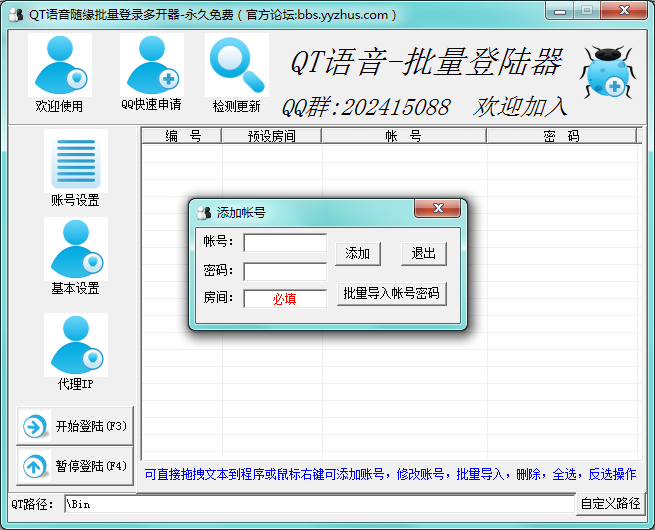
Task: Focus the 帐号 account input field
Action: click(285, 243)
